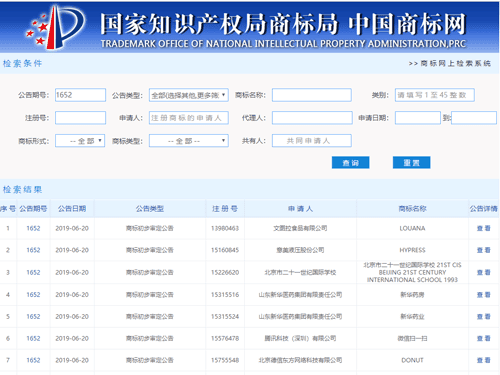Screen dimensions: 500x375
Task: Click 查看 for LOUANA row
Action: pos(483,228)
